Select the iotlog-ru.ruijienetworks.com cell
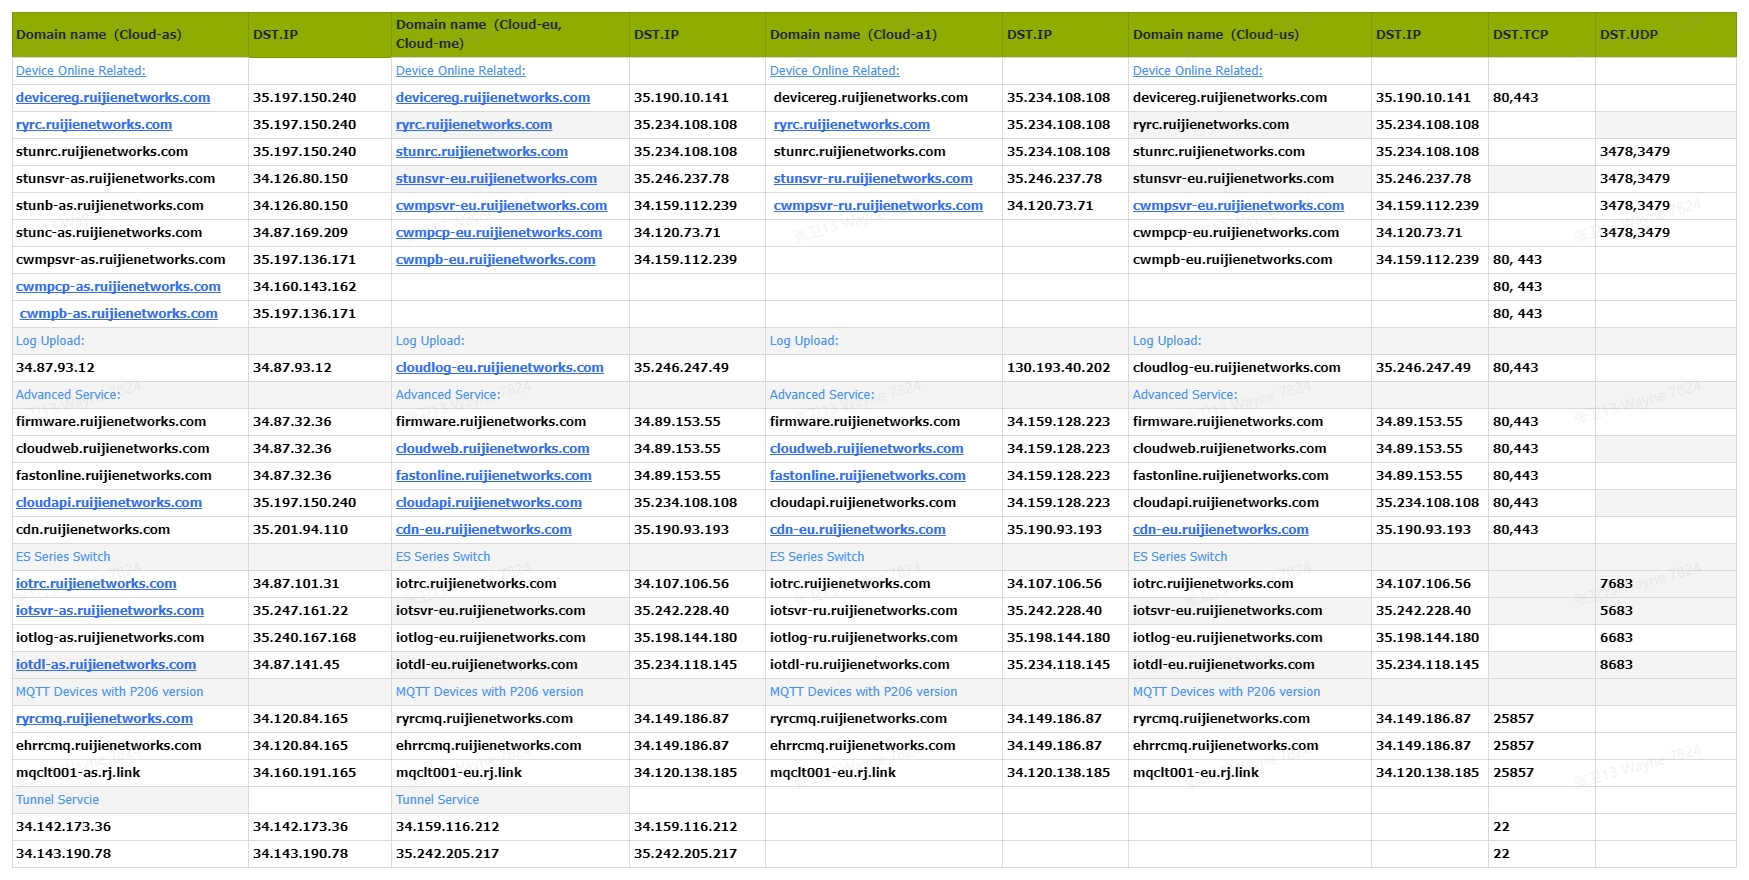The height and width of the screenshot is (880, 1749). (884, 638)
